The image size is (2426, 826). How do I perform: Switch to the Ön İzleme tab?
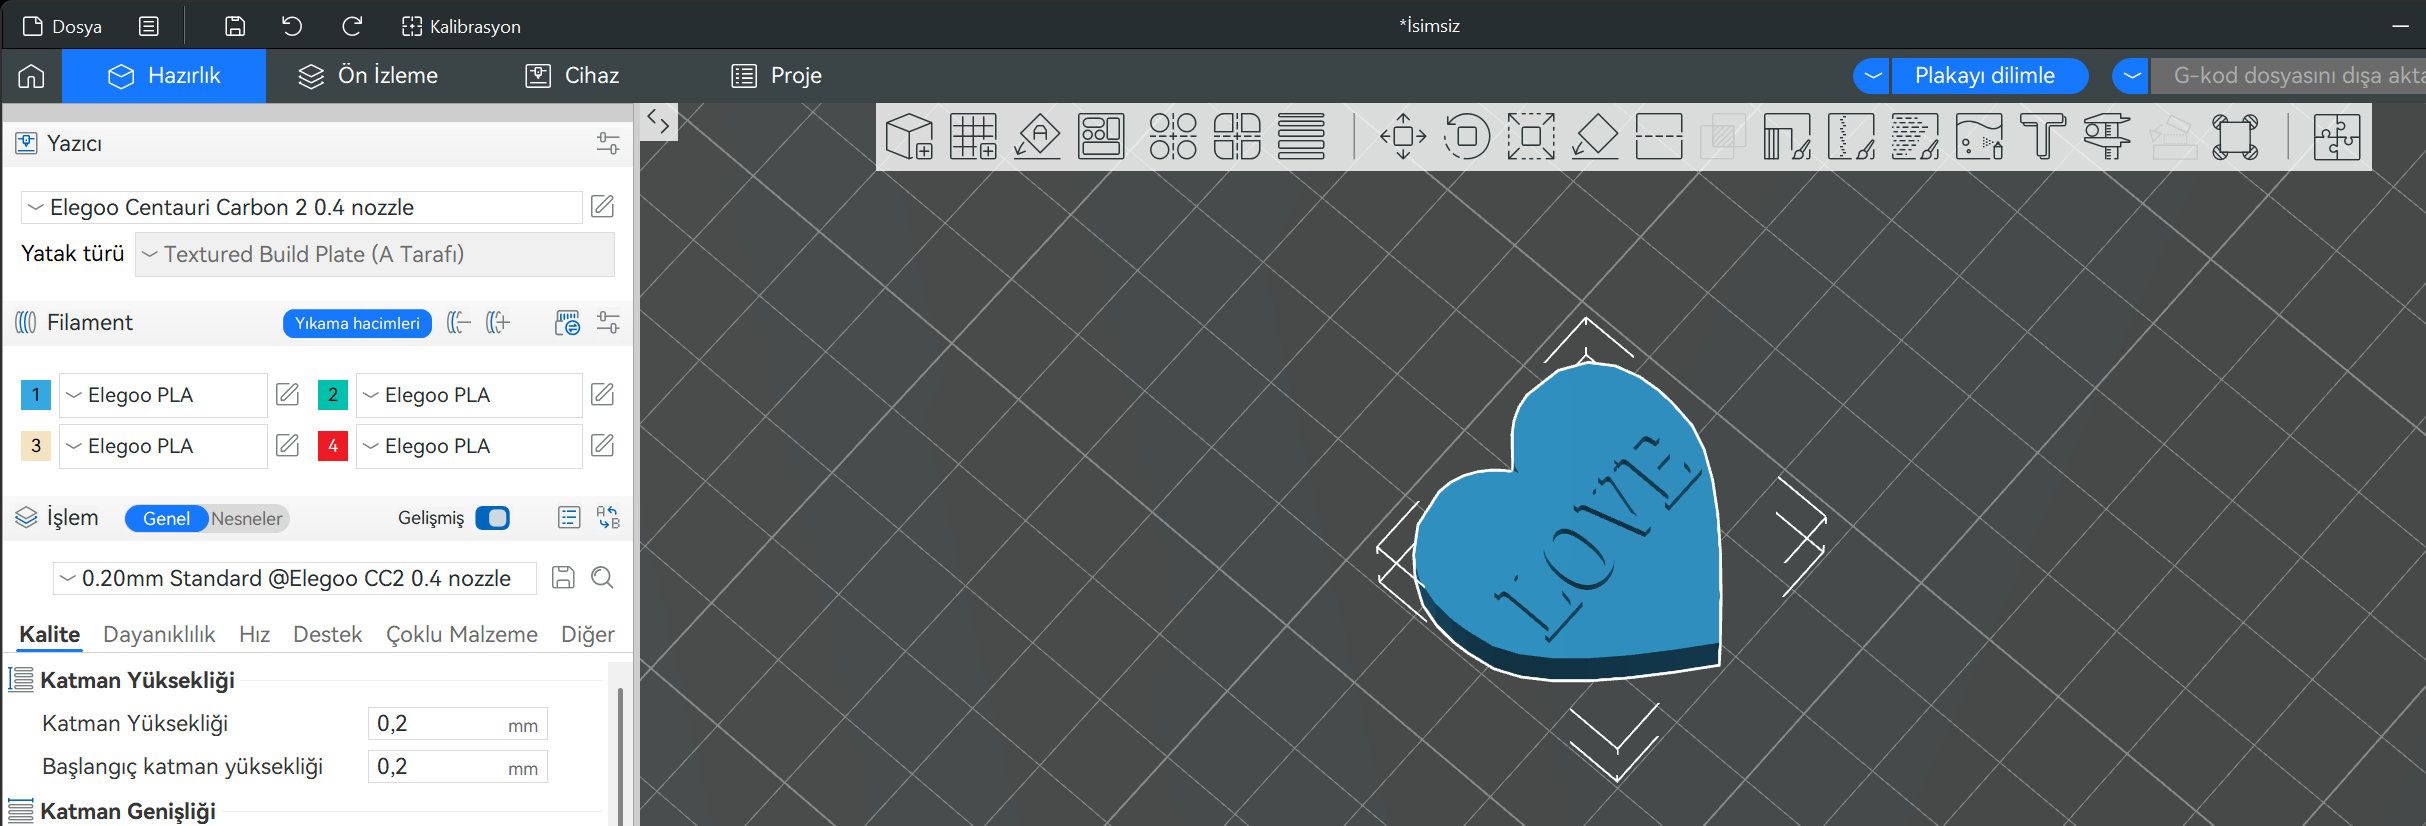(x=368, y=76)
